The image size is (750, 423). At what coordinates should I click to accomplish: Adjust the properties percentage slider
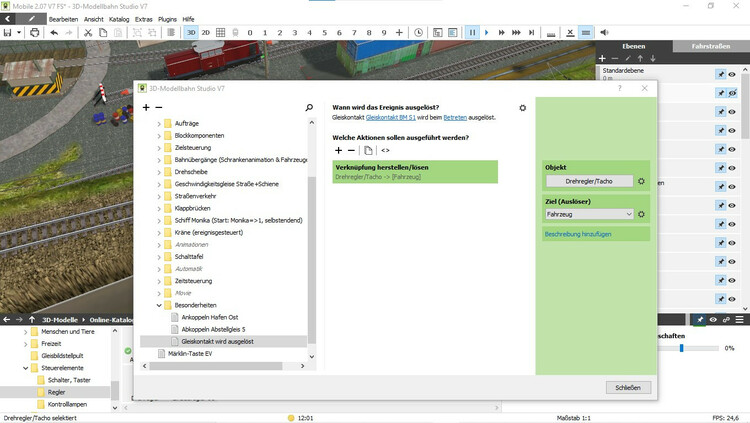(682, 348)
